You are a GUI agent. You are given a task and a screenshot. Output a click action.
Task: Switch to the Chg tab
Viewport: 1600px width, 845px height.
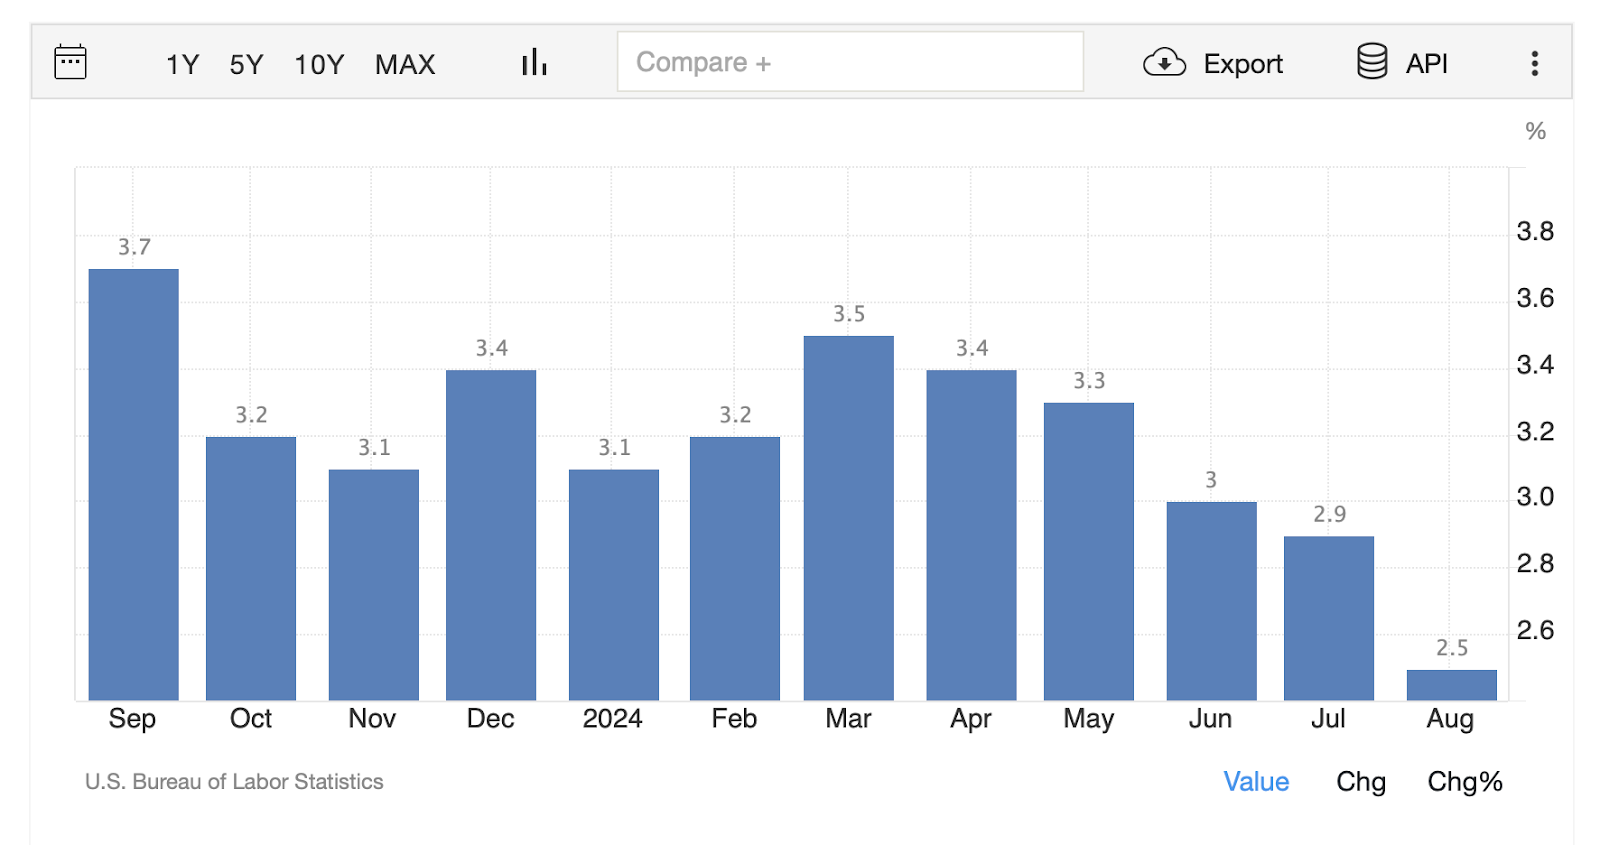[x=1361, y=782]
